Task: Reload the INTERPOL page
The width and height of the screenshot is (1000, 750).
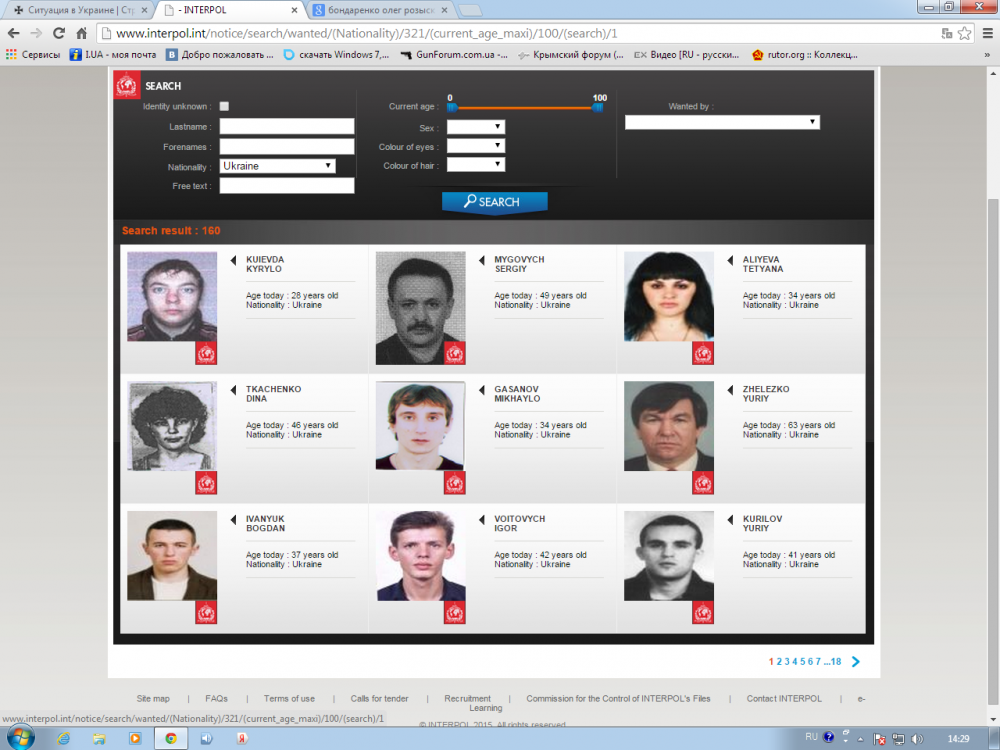Action: coord(59,33)
